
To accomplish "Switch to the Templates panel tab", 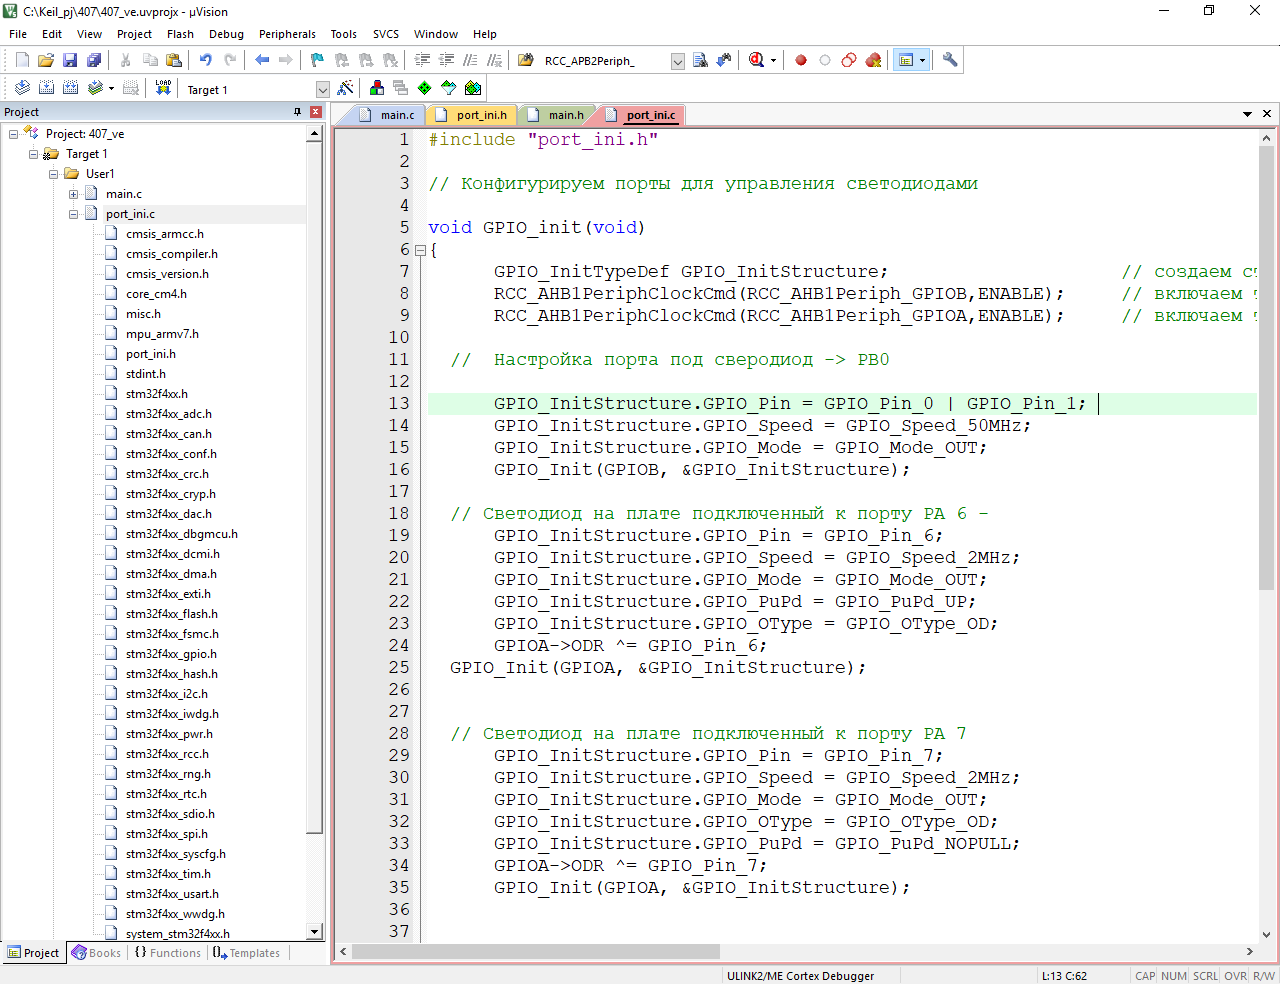I will click(x=246, y=953).
